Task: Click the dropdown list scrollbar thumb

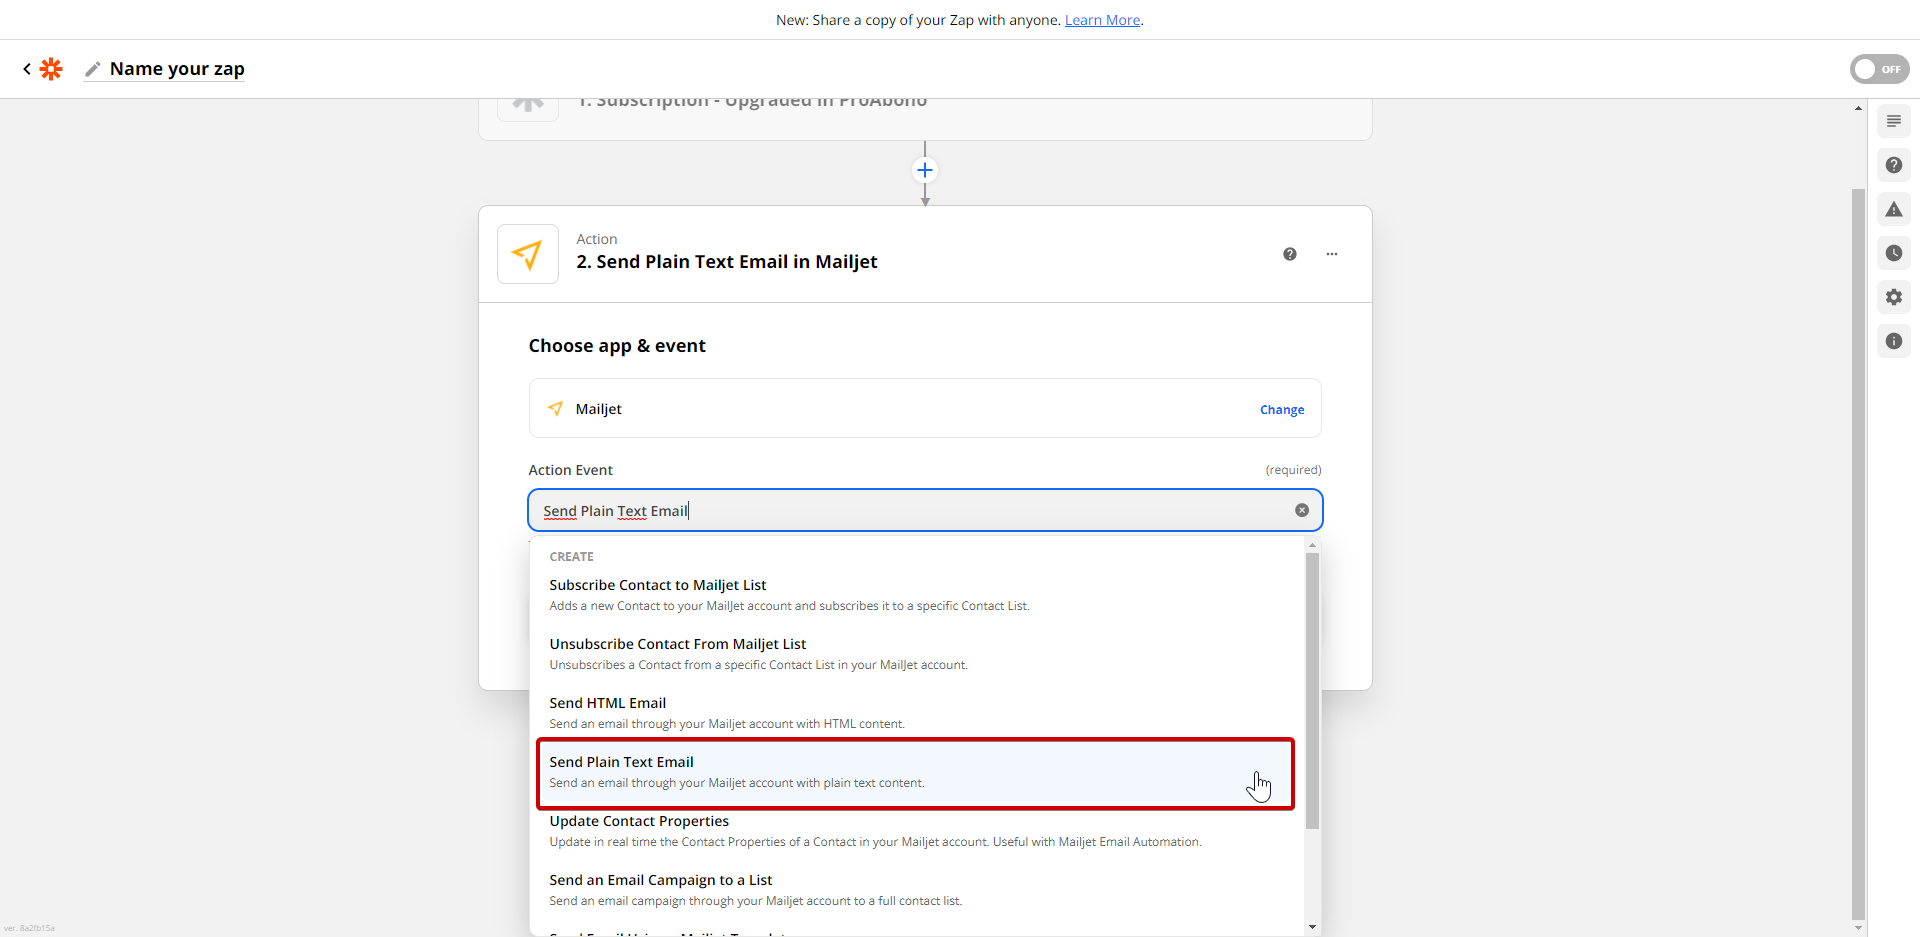Action: tap(1312, 690)
